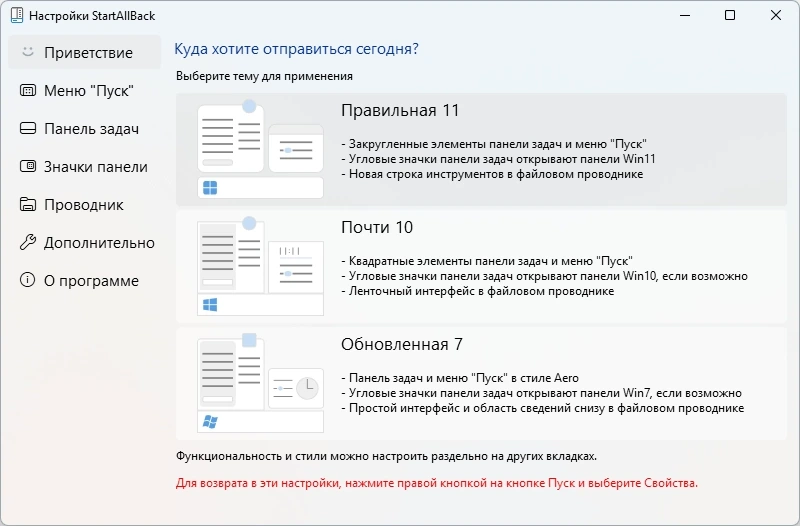Click line mentioning панели Win10, если возможно
The height and width of the screenshot is (526, 800).
coord(544,276)
